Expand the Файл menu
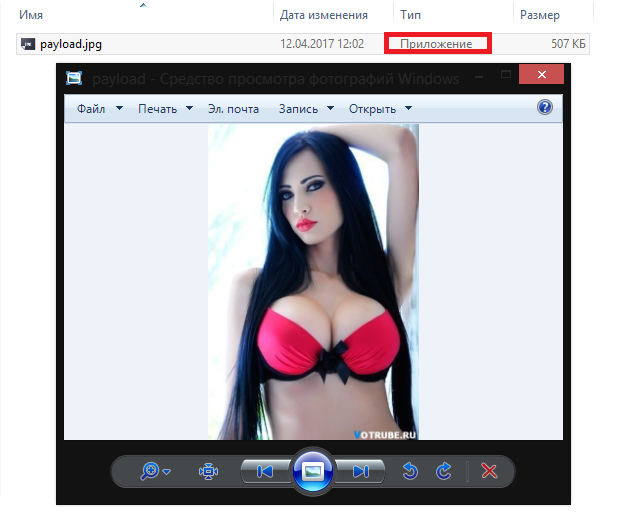The height and width of the screenshot is (512, 617). [99, 109]
